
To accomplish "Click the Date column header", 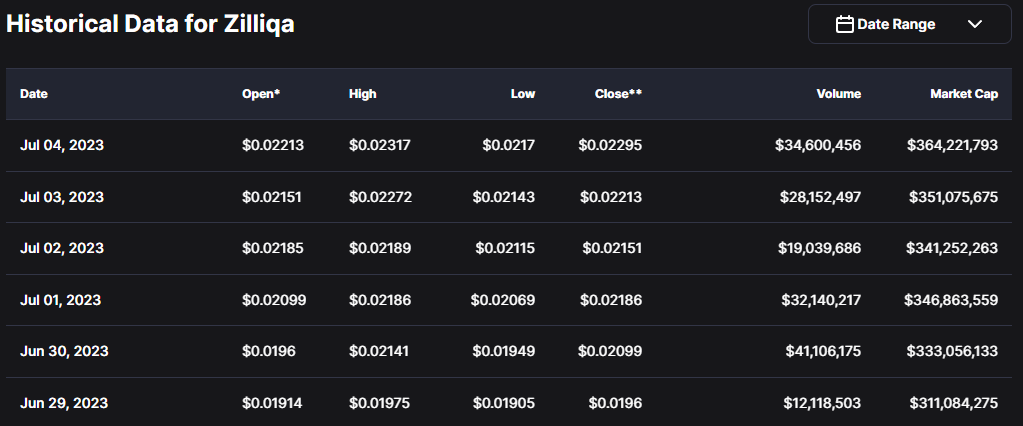I will tap(34, 94).
